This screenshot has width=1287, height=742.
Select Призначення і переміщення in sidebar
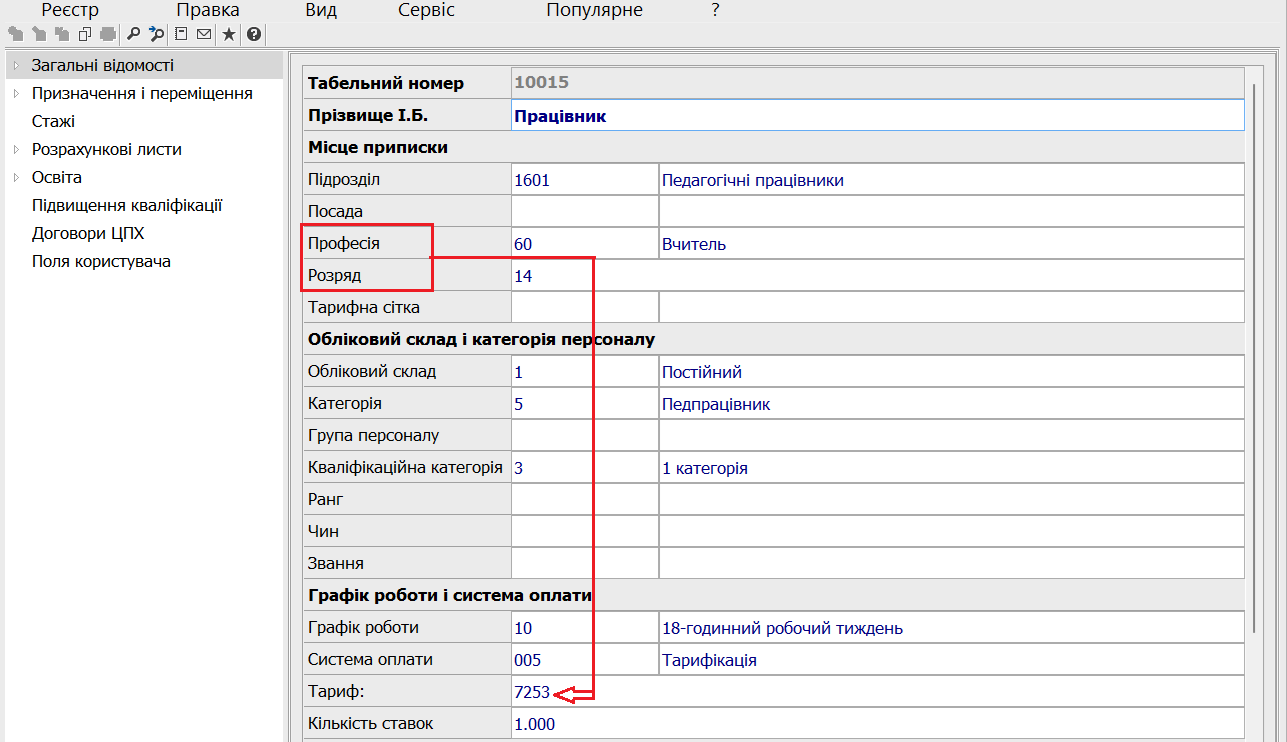tap(142, 94)
